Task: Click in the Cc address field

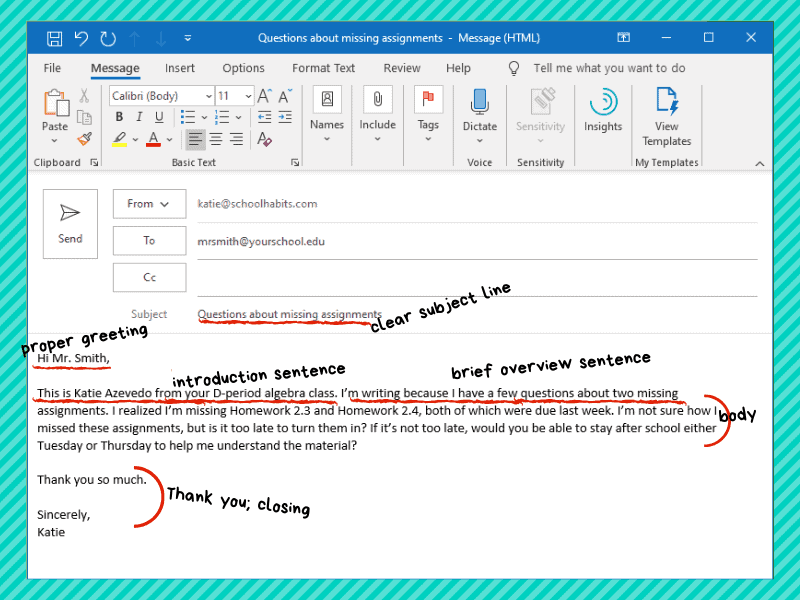Action: point(475,278)
